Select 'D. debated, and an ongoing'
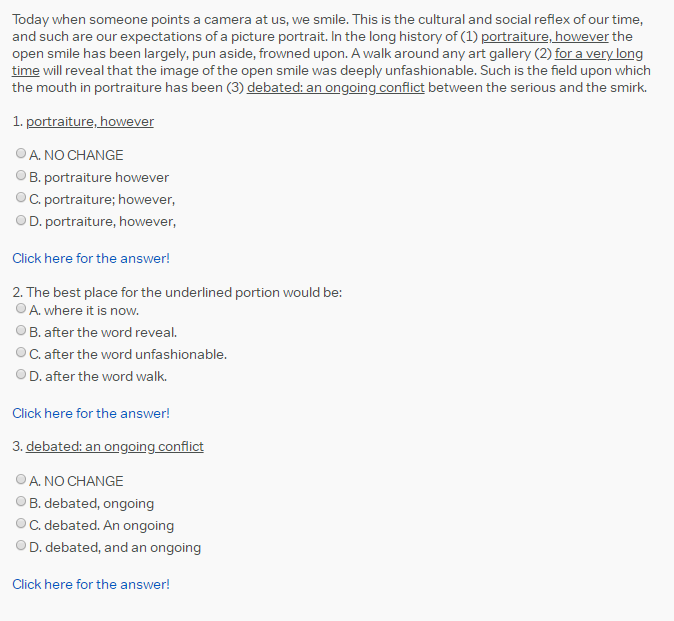 pos(21,546)
